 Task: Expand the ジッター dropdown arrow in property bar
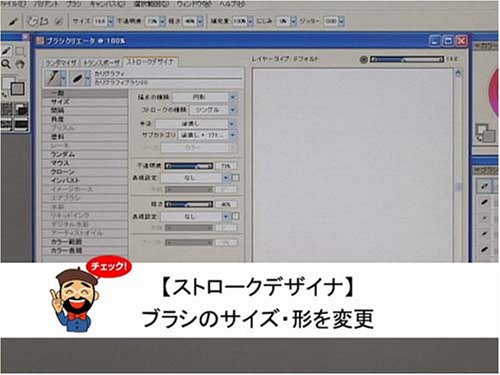[341, 21]
